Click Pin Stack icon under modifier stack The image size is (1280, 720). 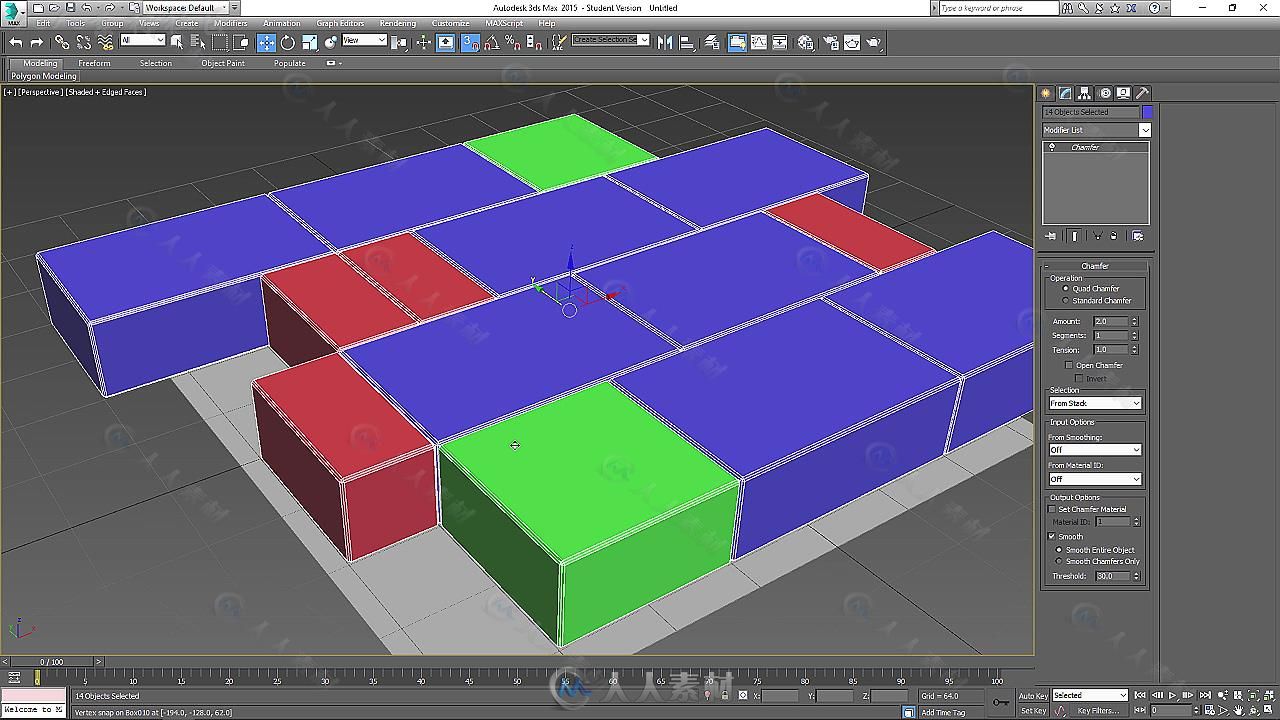click(x=1051, y=236)
